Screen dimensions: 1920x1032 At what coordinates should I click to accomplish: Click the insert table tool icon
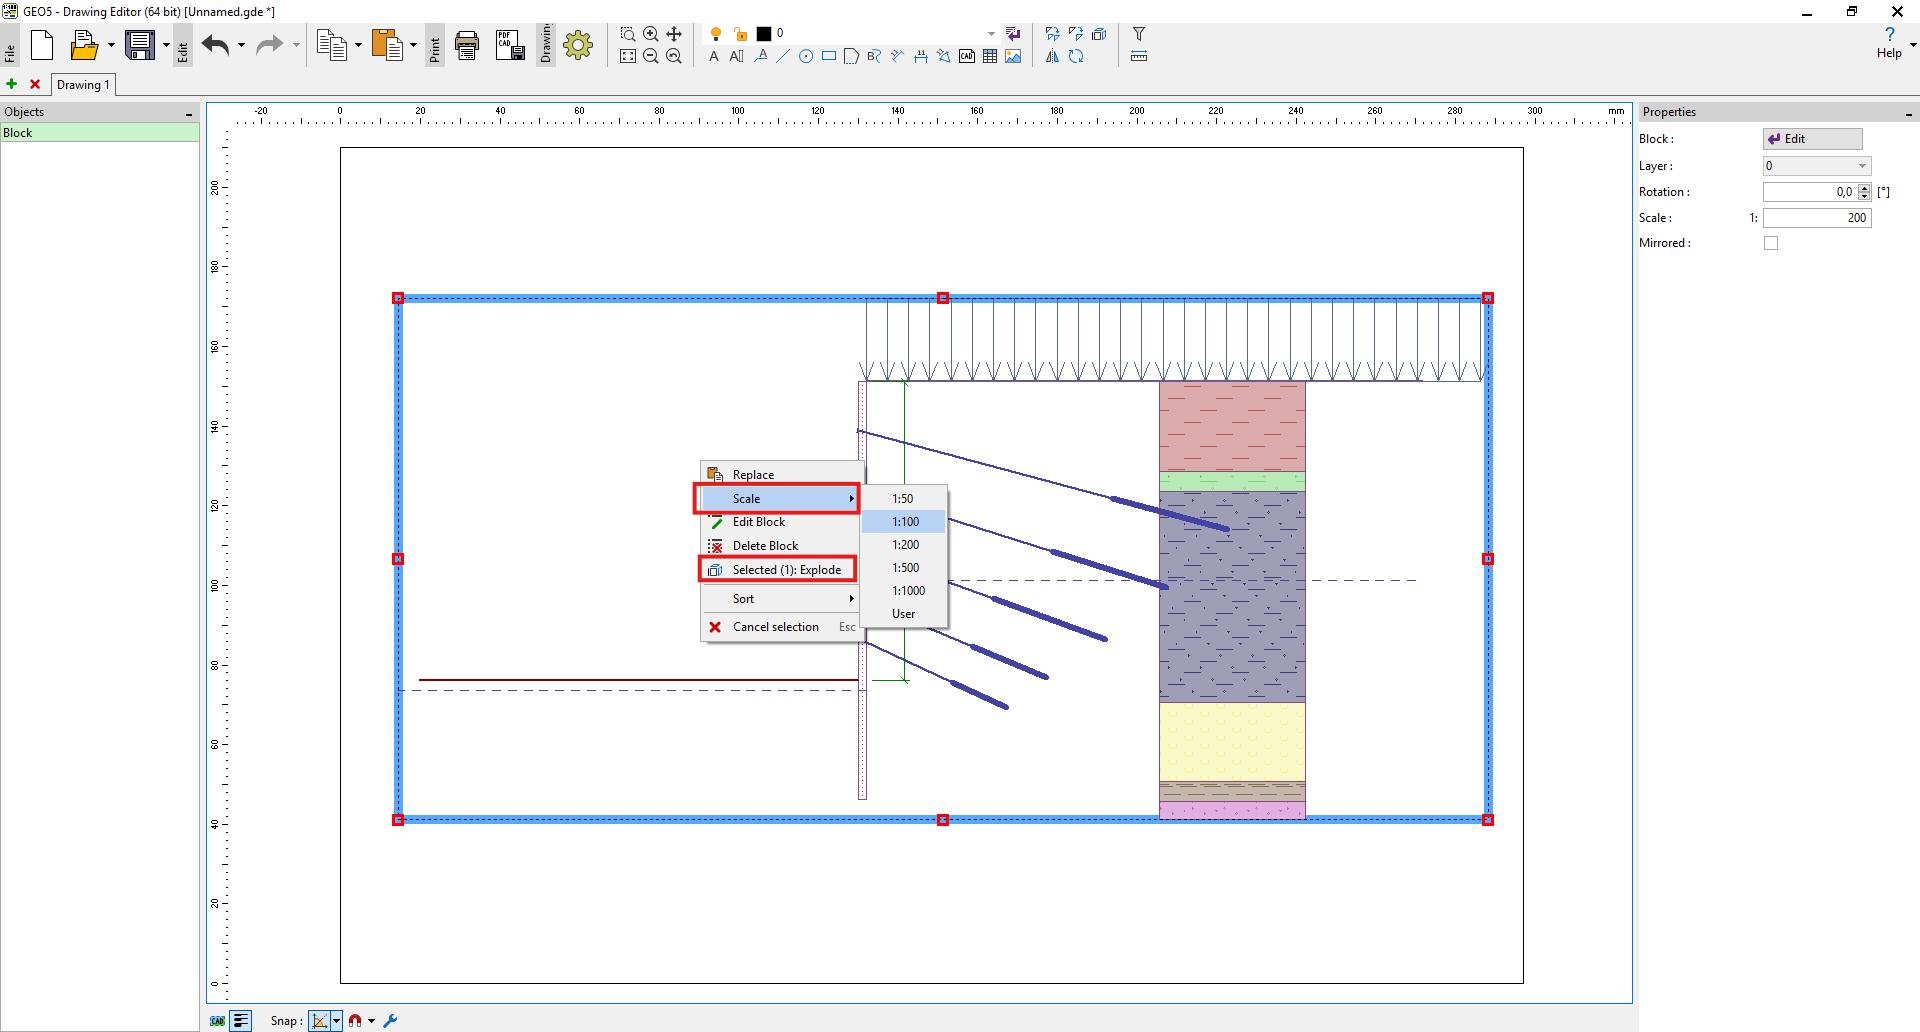(x=990, y=57)
